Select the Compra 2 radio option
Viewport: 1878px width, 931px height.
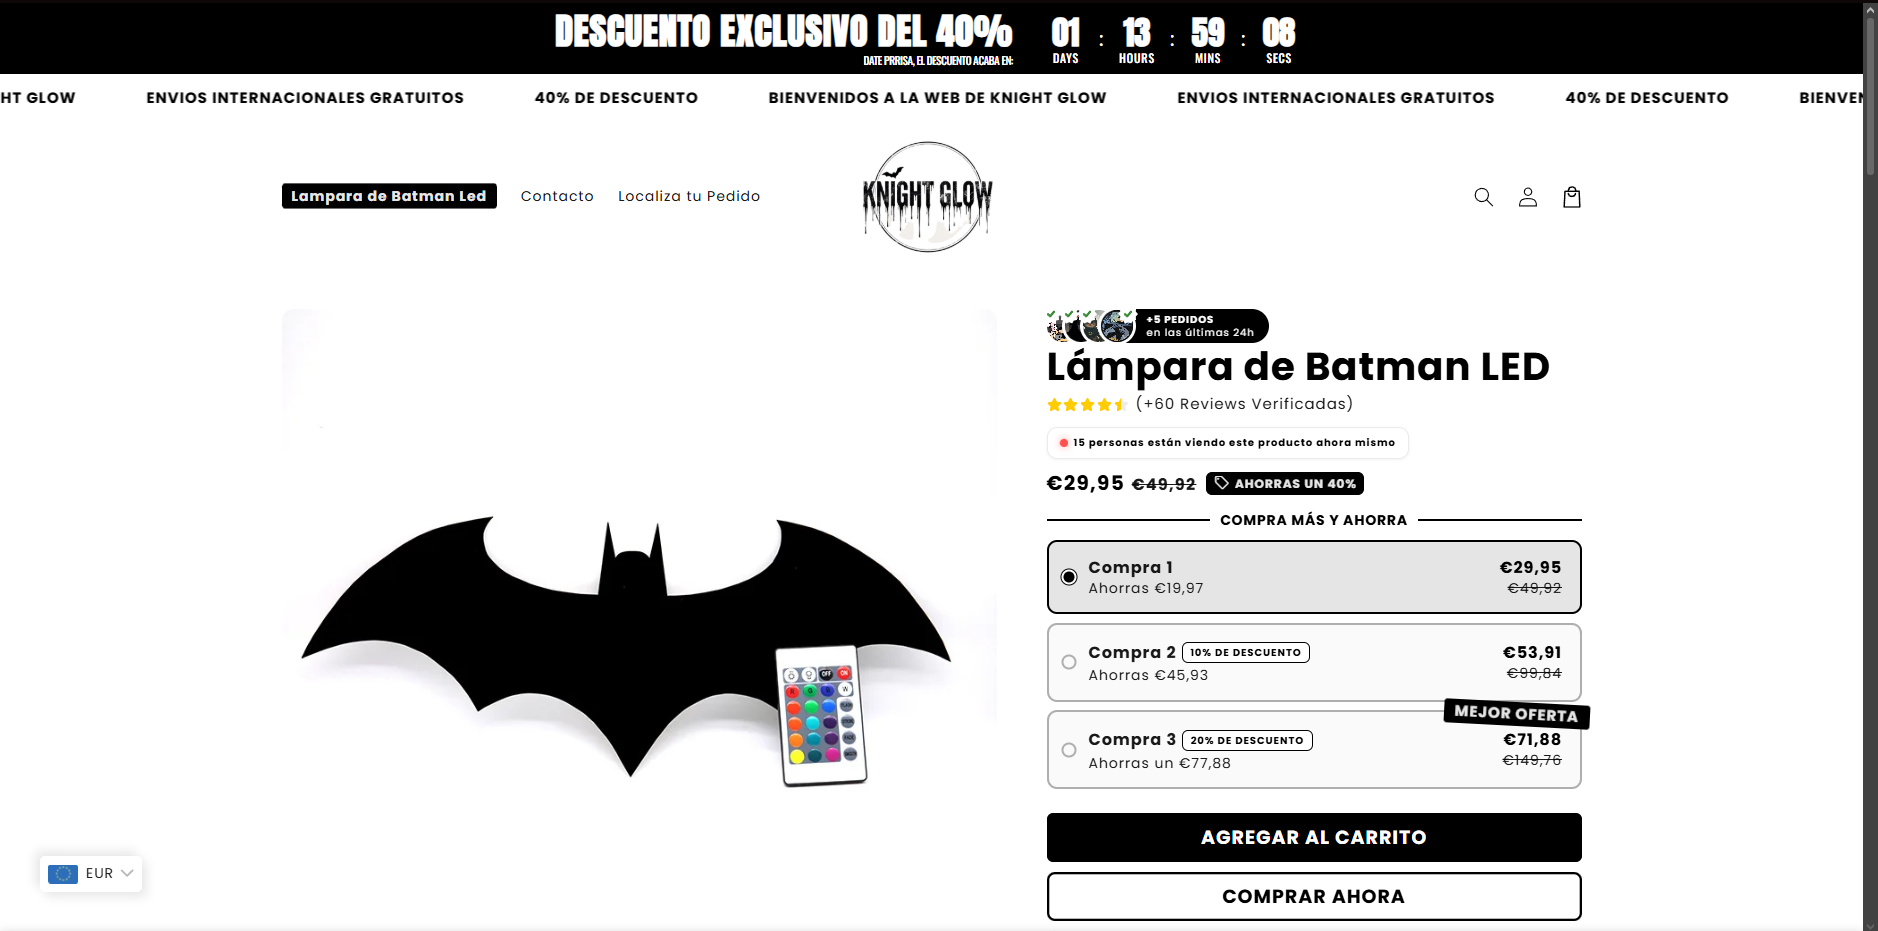1069,662
